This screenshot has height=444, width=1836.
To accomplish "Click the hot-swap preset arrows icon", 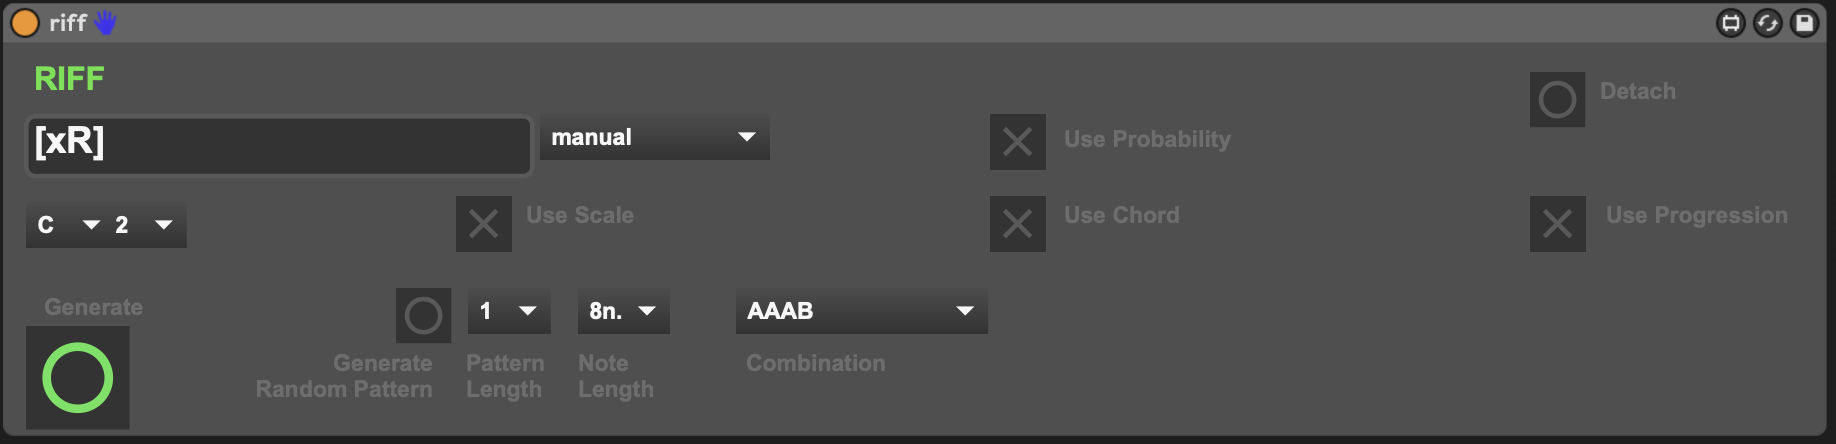I will pos(1767,22).
